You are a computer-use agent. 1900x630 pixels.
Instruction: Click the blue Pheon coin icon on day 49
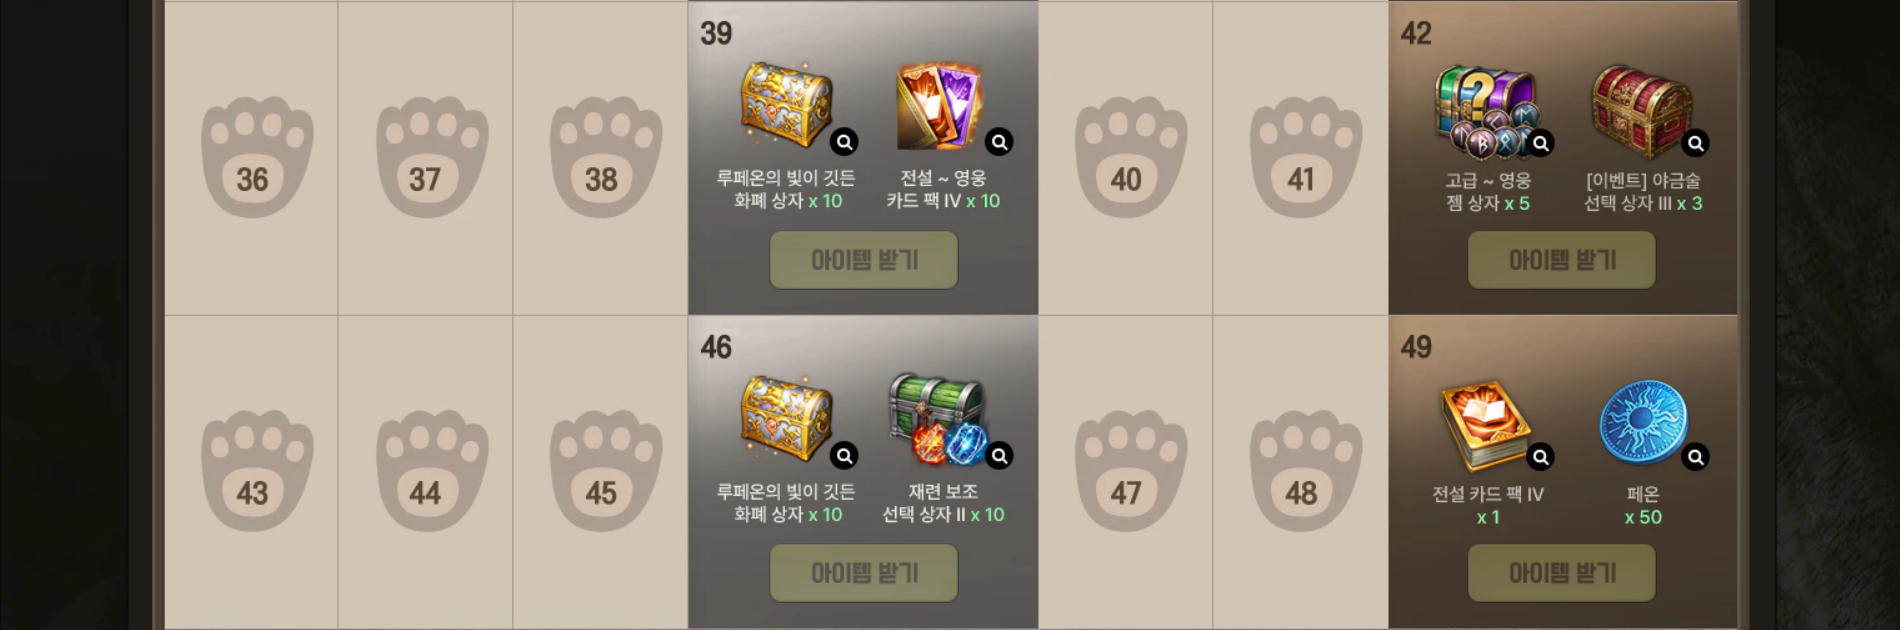click(x=1643, y=422)
